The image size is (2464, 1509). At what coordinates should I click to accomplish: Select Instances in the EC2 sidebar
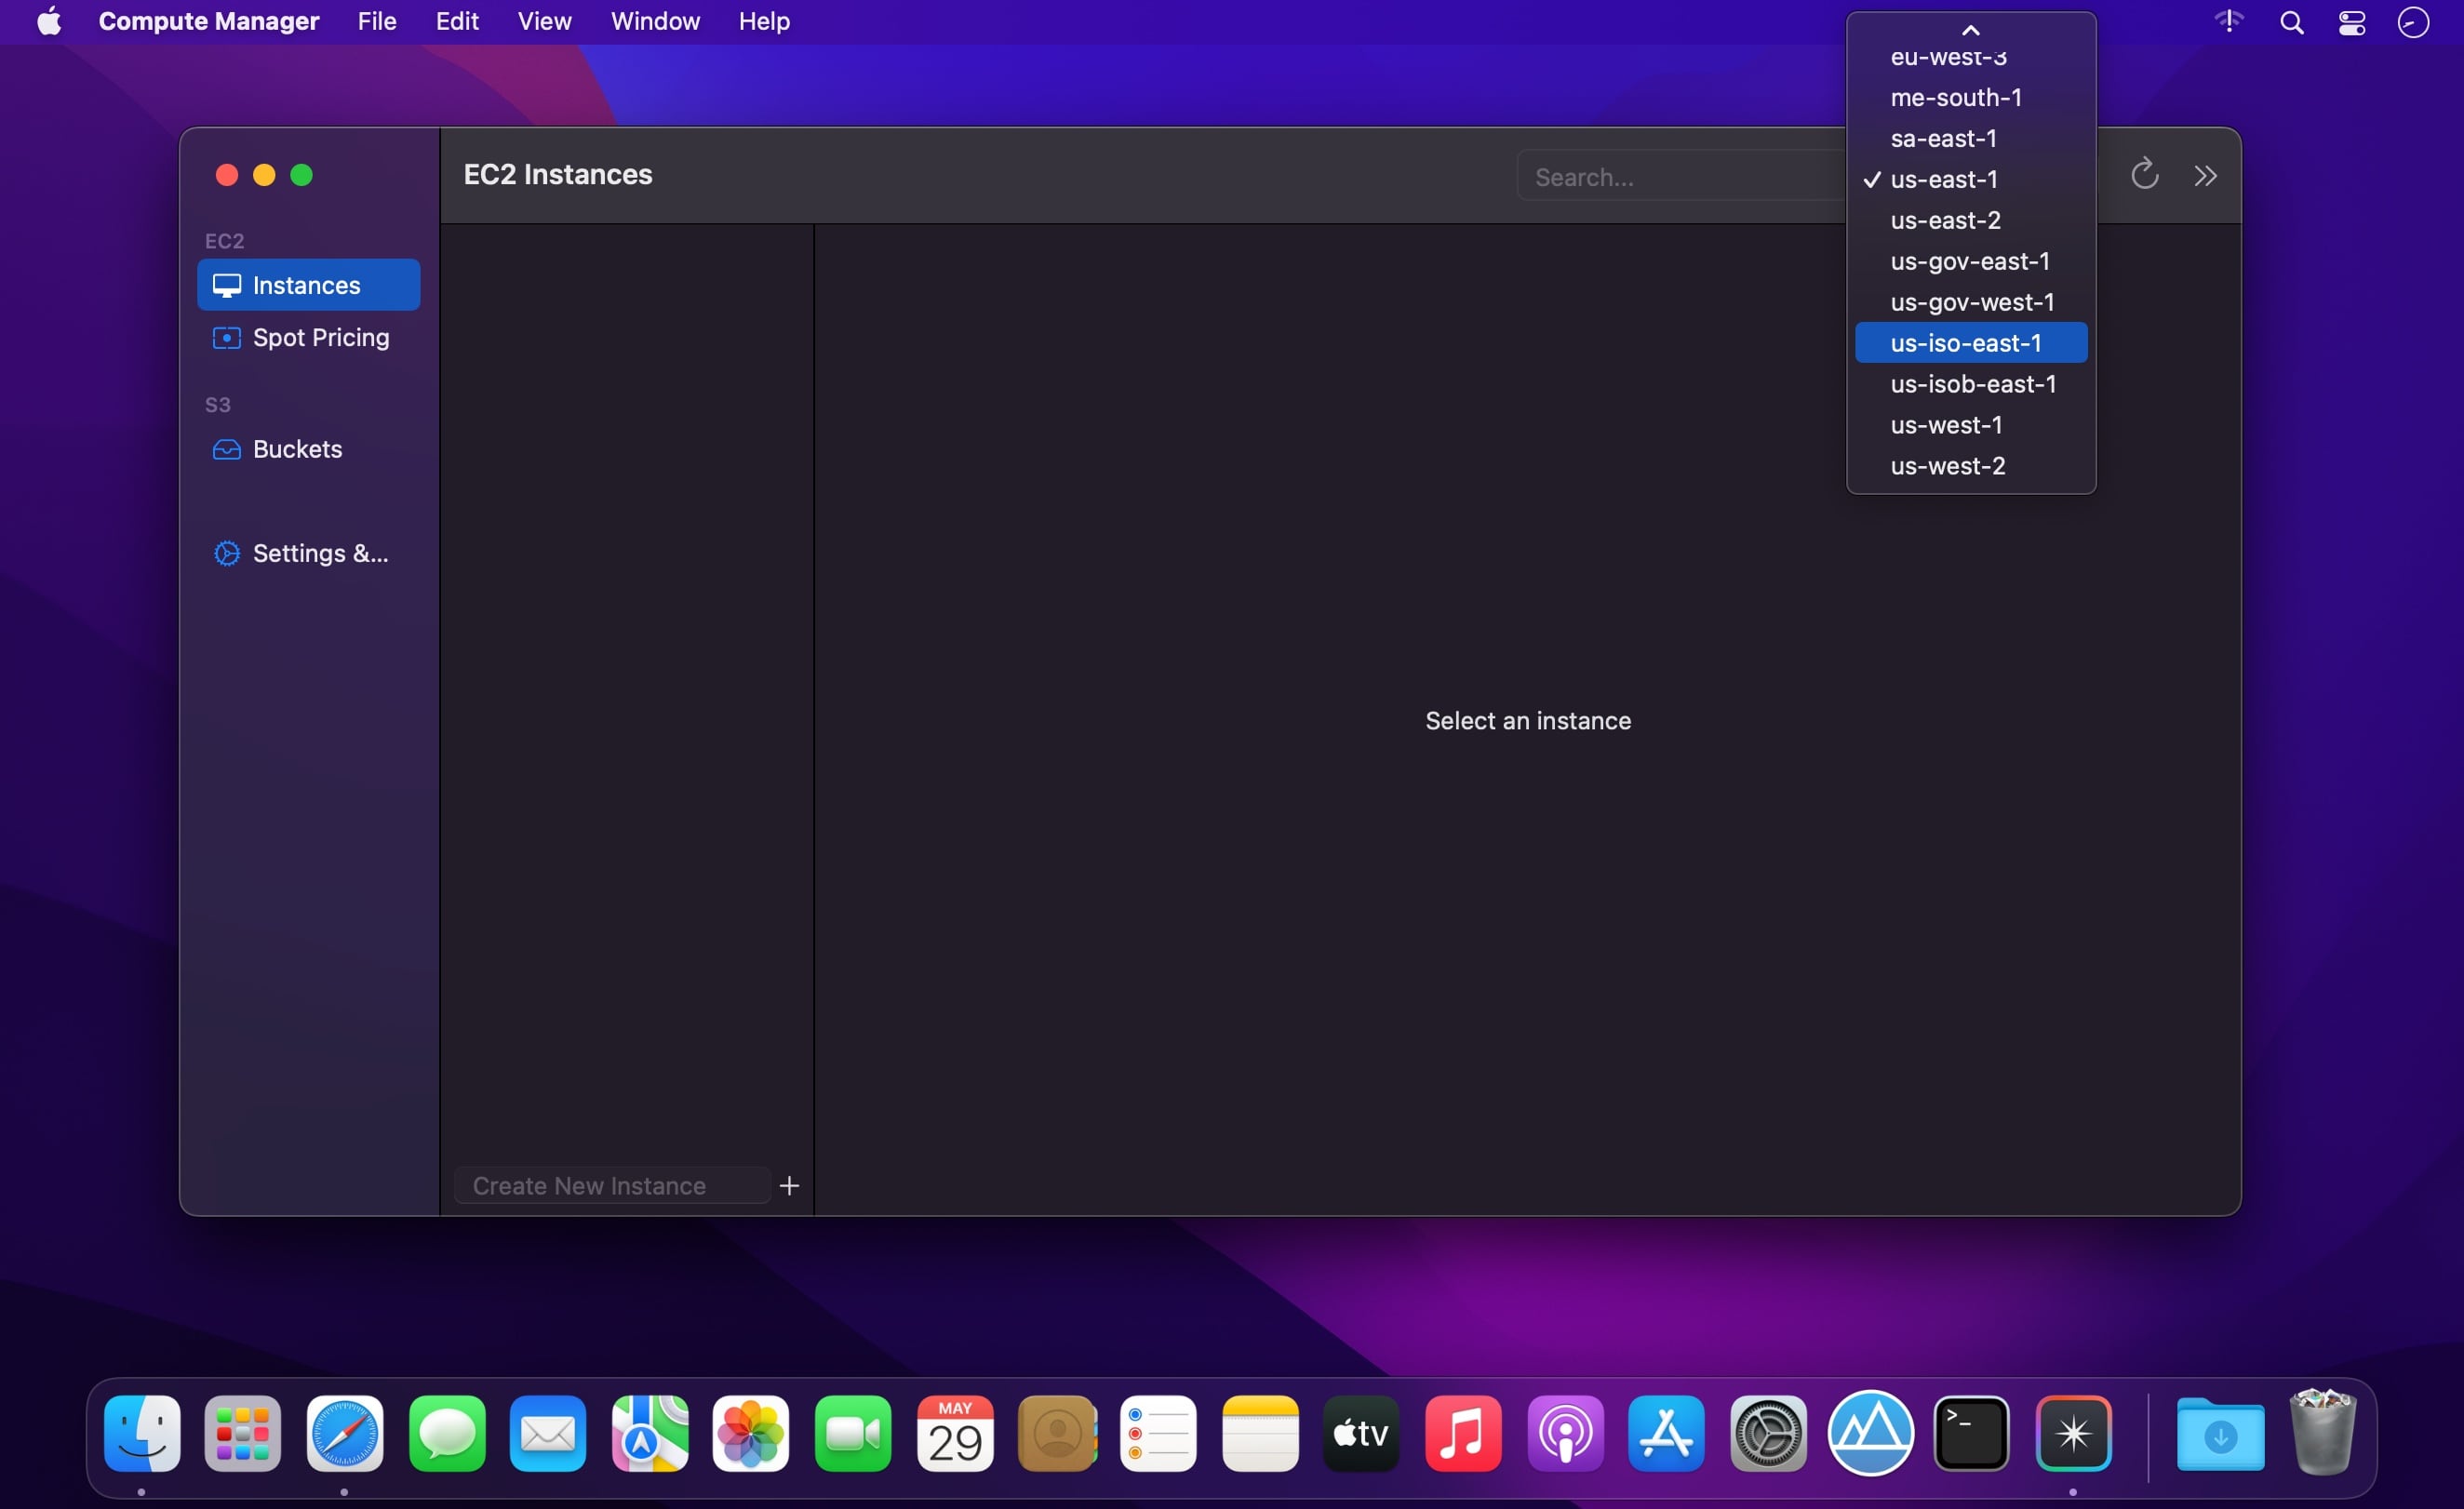(x=308, y=285)
